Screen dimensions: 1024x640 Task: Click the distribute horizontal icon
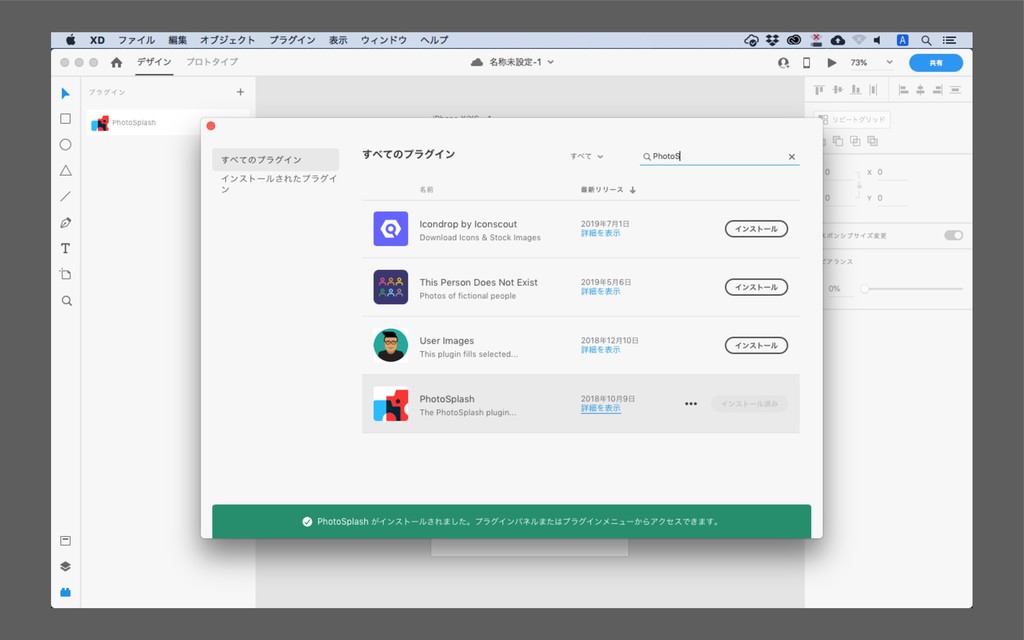click(x=873, y=89)
